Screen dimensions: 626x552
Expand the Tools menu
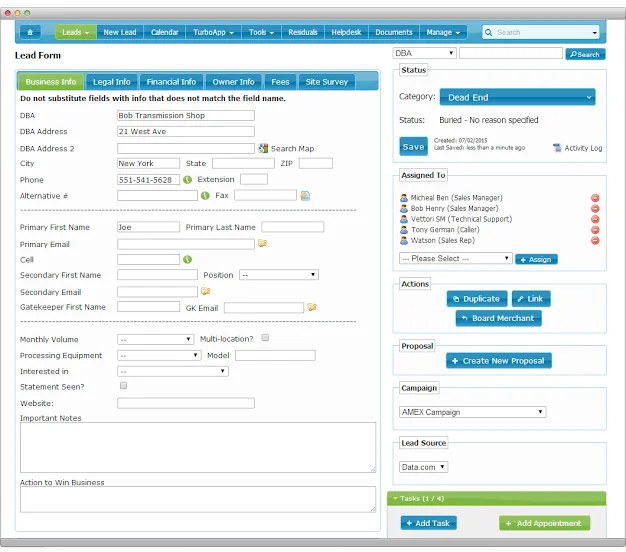tap(261, 32)
